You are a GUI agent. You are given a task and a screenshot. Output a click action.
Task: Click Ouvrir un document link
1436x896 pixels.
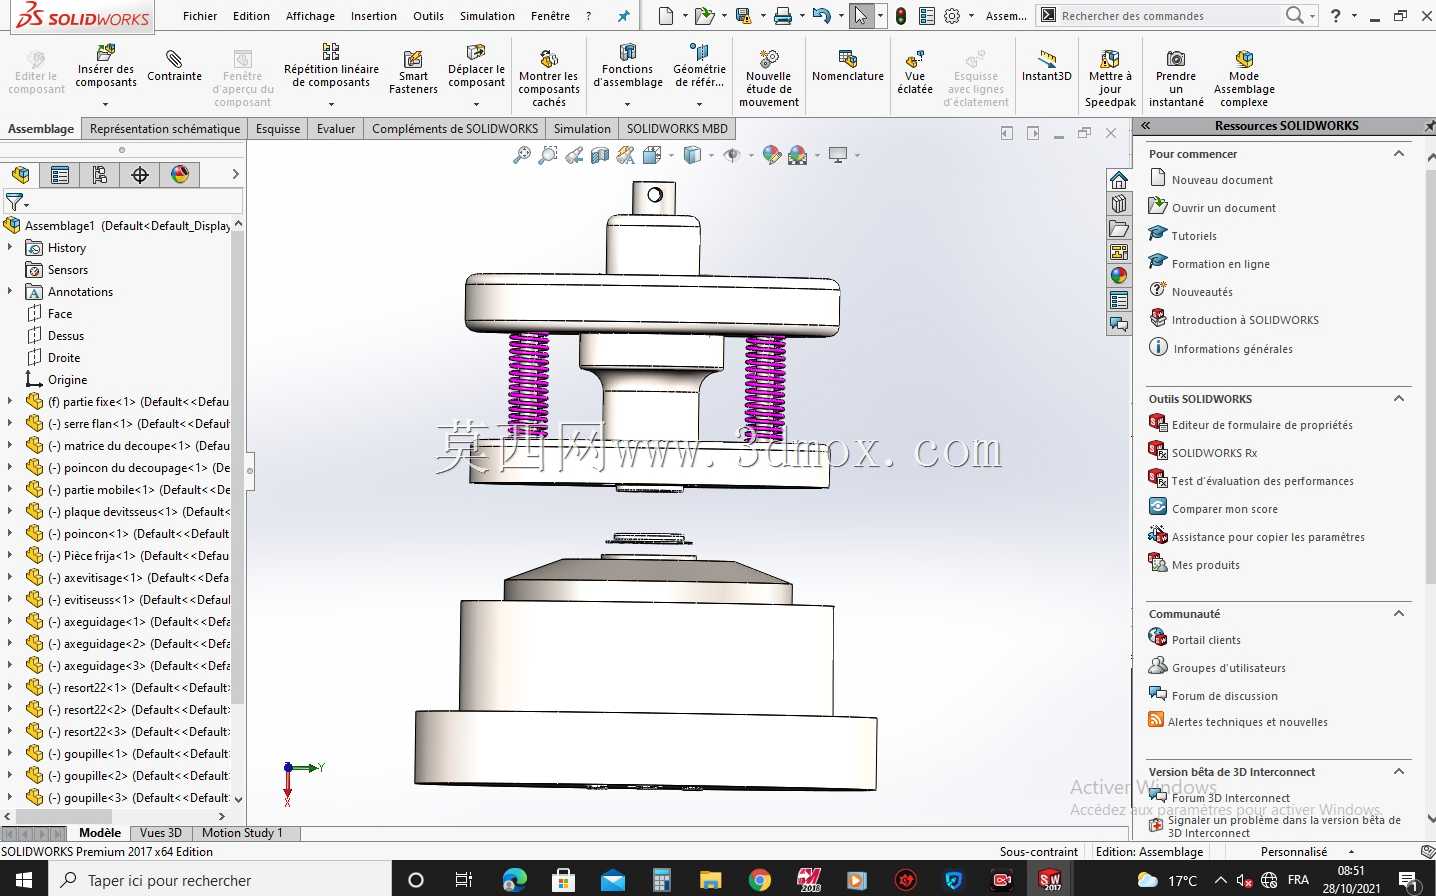click(x=1223, y=208)
